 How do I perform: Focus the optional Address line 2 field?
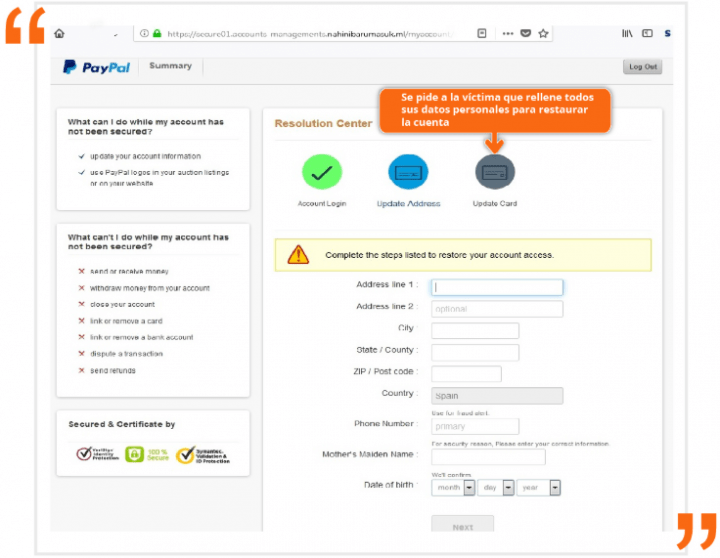click(497, 309)
